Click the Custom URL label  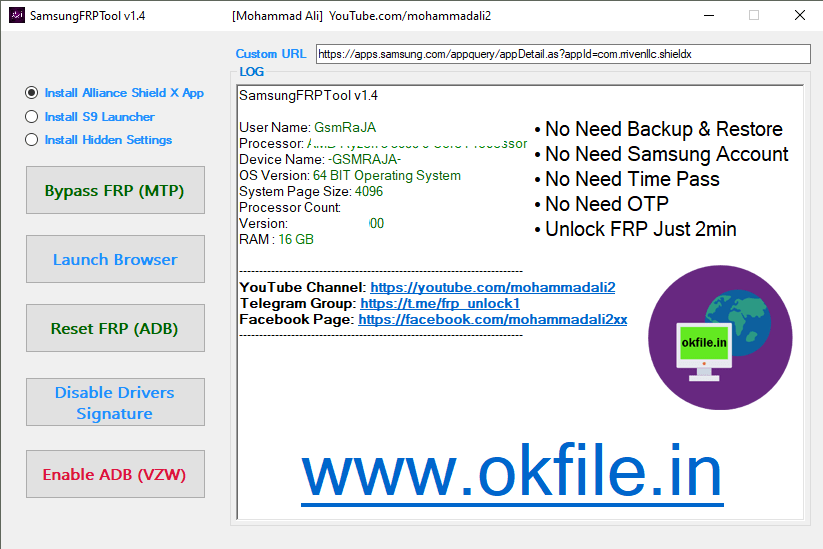[x=271, y=54]
